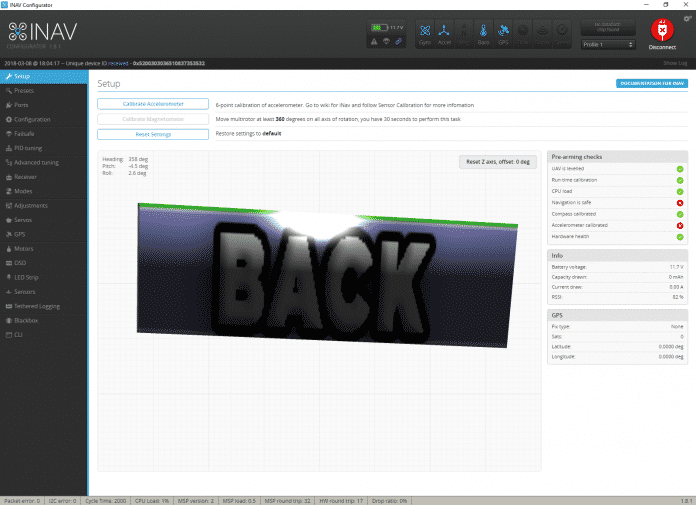
Task: Open the Ports tab in sidebar
Action: [x=21, y=105]
